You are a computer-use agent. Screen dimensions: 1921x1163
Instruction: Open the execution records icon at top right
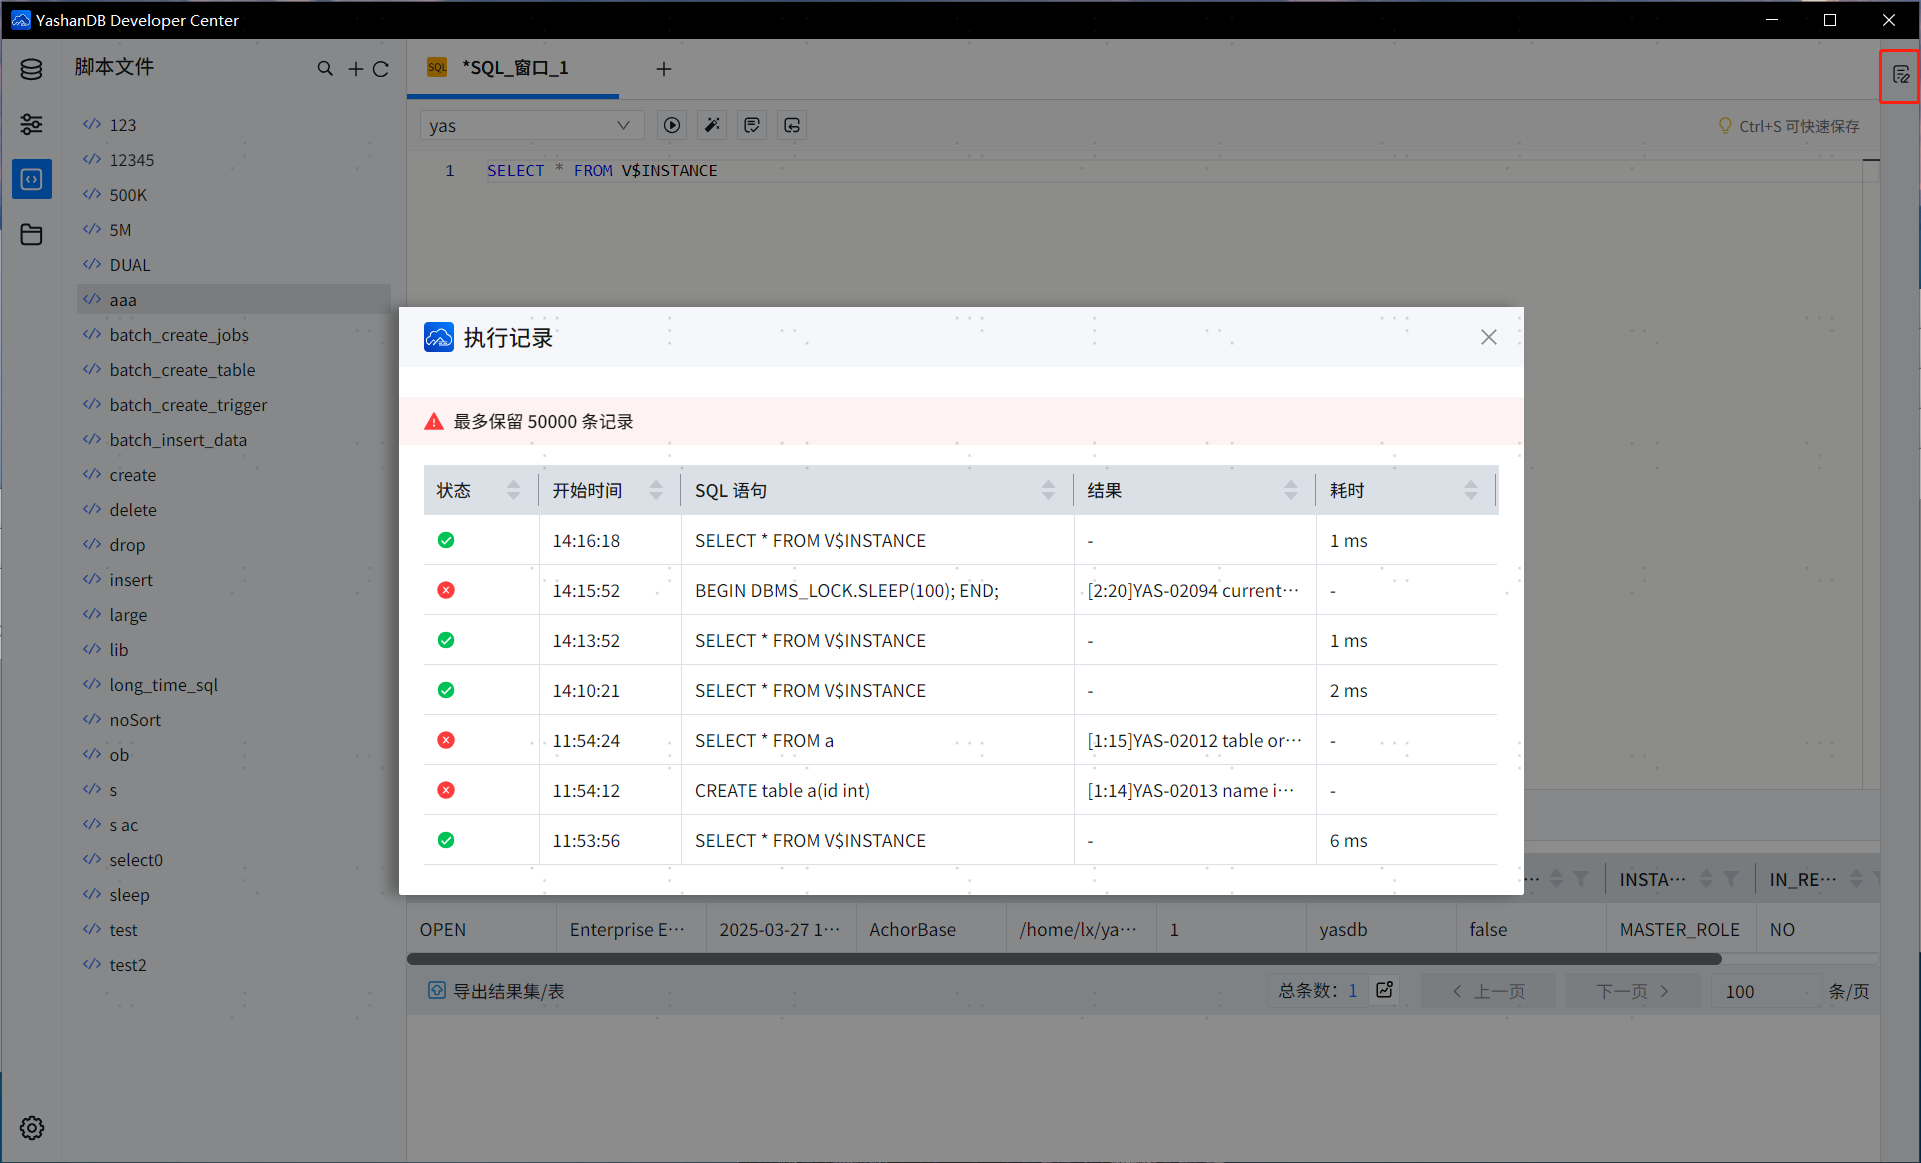coord(1900,75)
